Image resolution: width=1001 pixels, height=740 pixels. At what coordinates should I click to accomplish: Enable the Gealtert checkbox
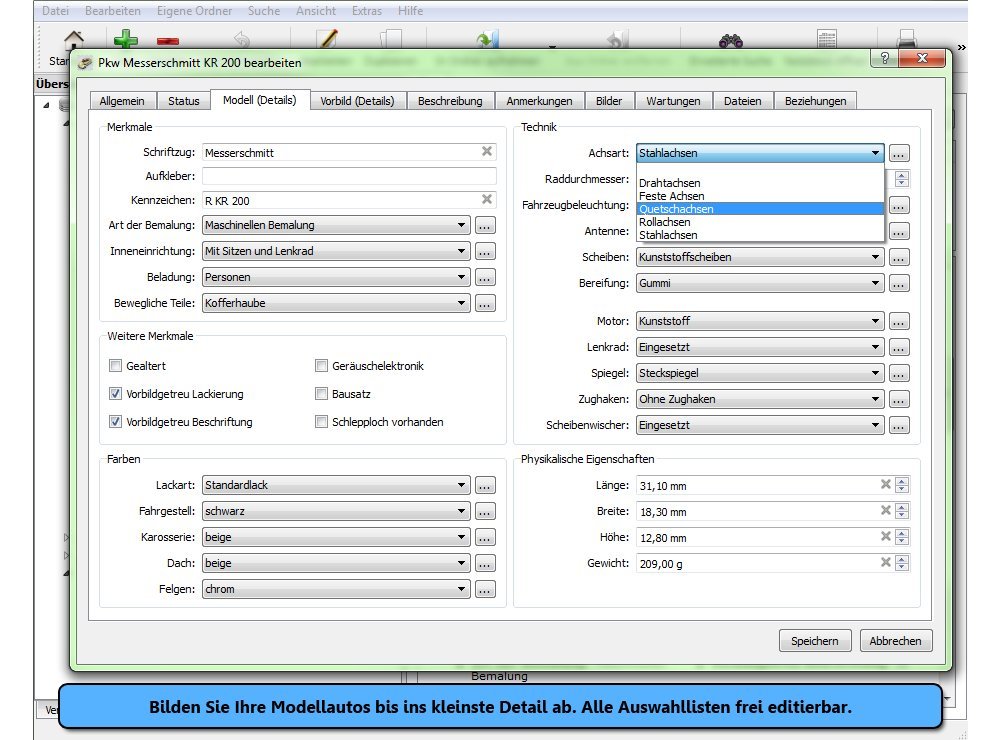tap(116, 366)
